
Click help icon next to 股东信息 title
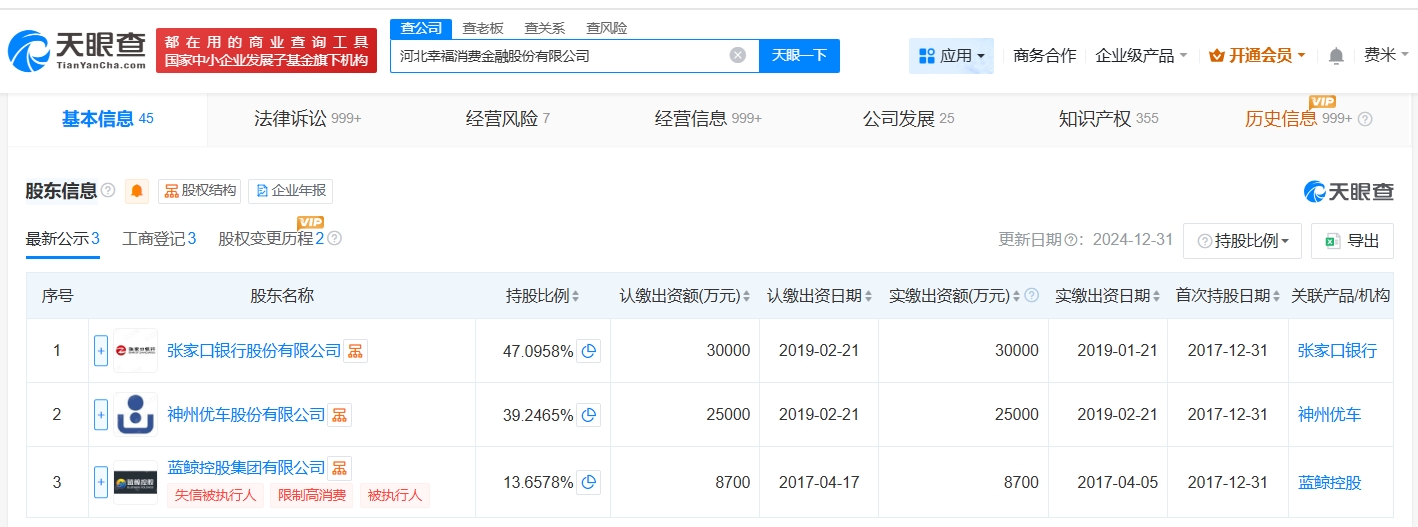pyautogui.click(x=108, y=191)
